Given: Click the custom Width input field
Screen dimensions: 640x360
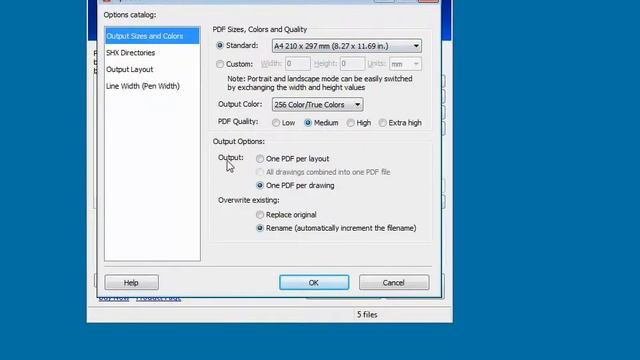Looking at the screenshot, I should [x=298, y=64].
